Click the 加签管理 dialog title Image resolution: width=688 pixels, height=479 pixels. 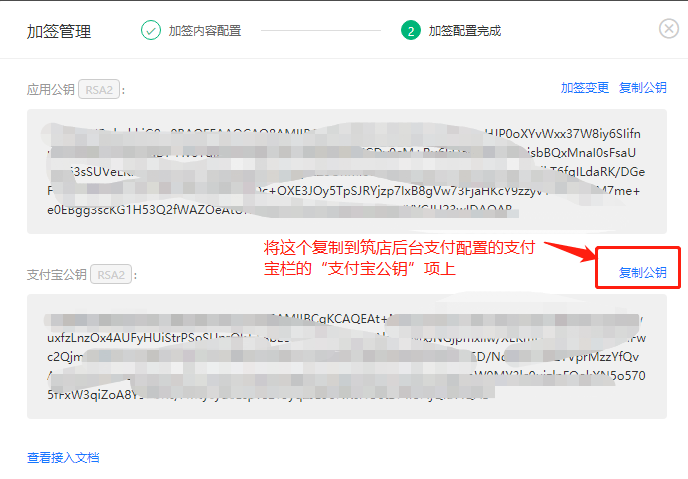click(x=59, y=32)
